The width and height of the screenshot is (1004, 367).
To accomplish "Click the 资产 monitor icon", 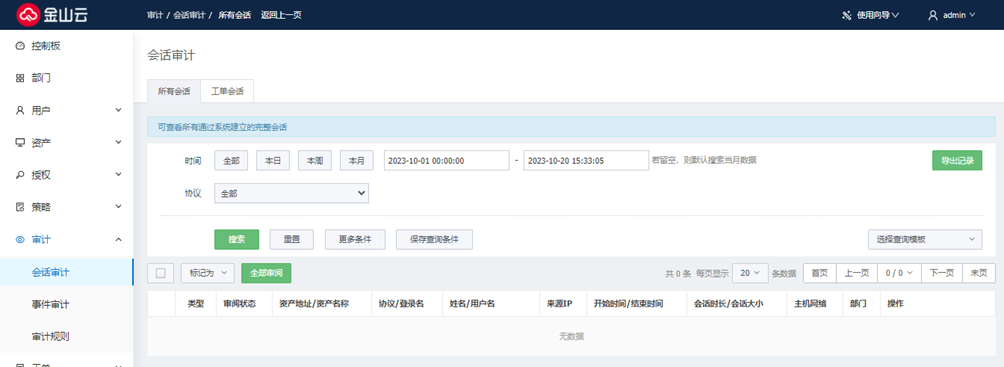I will [20, 142].
